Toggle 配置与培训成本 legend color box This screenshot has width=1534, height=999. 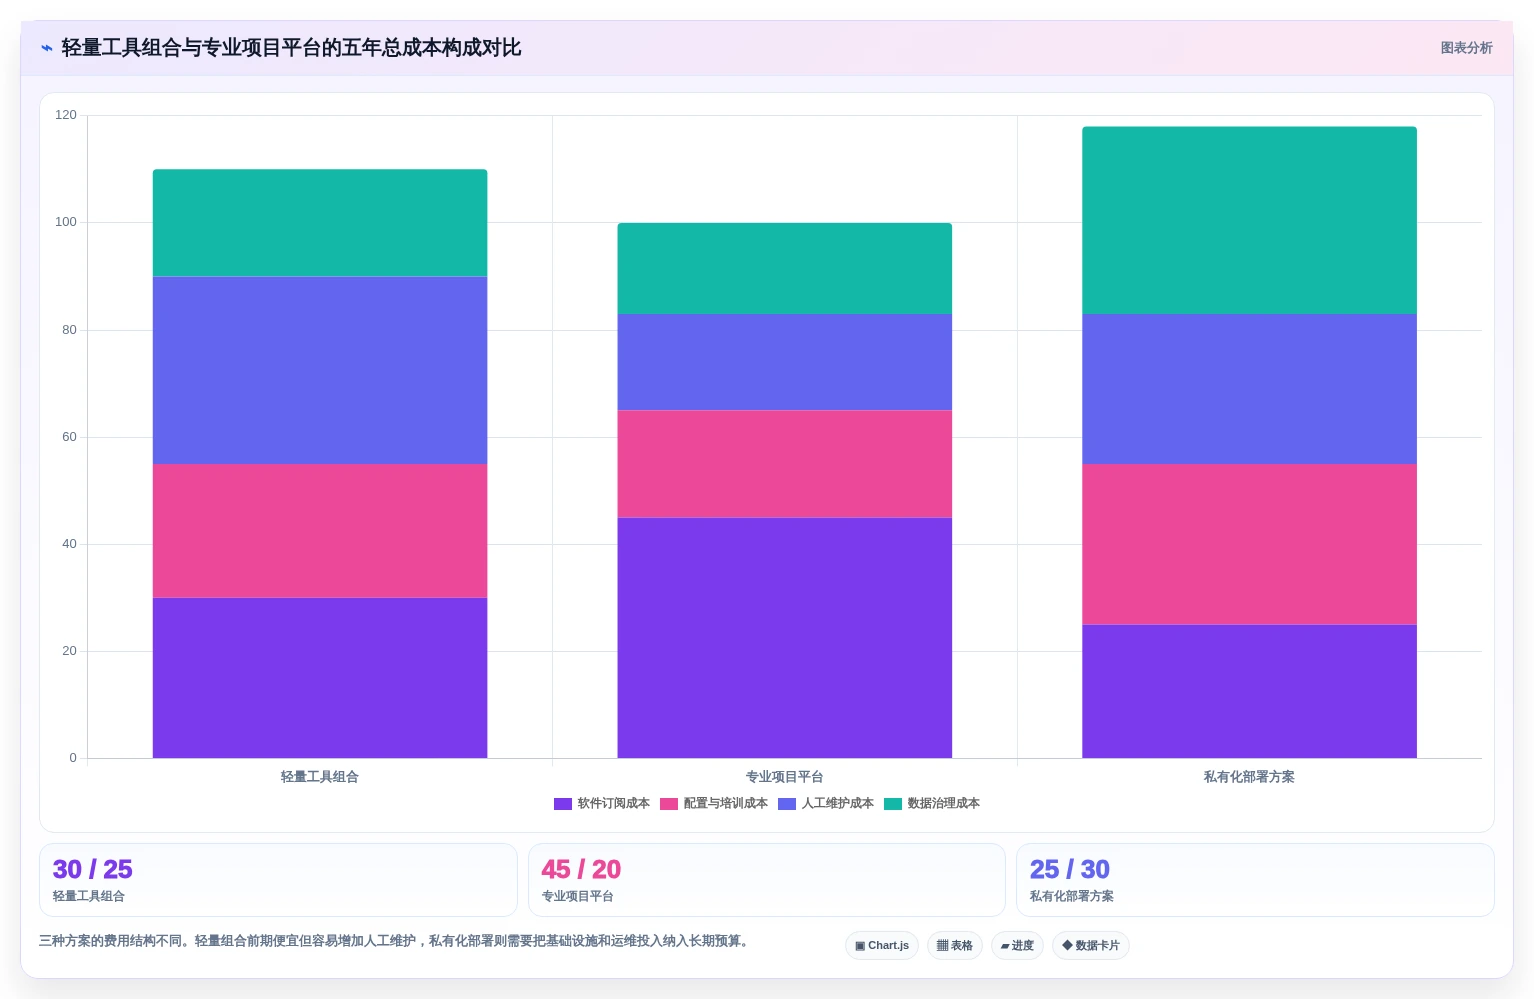tap(669, 804)
